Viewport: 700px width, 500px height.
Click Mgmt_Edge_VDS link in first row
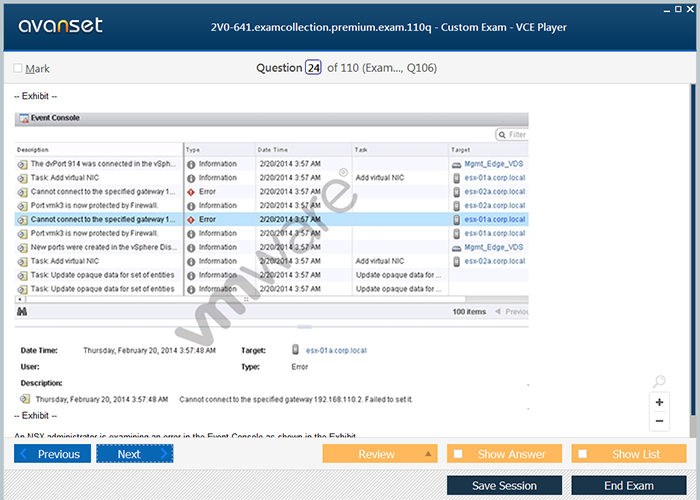[493, 164]
